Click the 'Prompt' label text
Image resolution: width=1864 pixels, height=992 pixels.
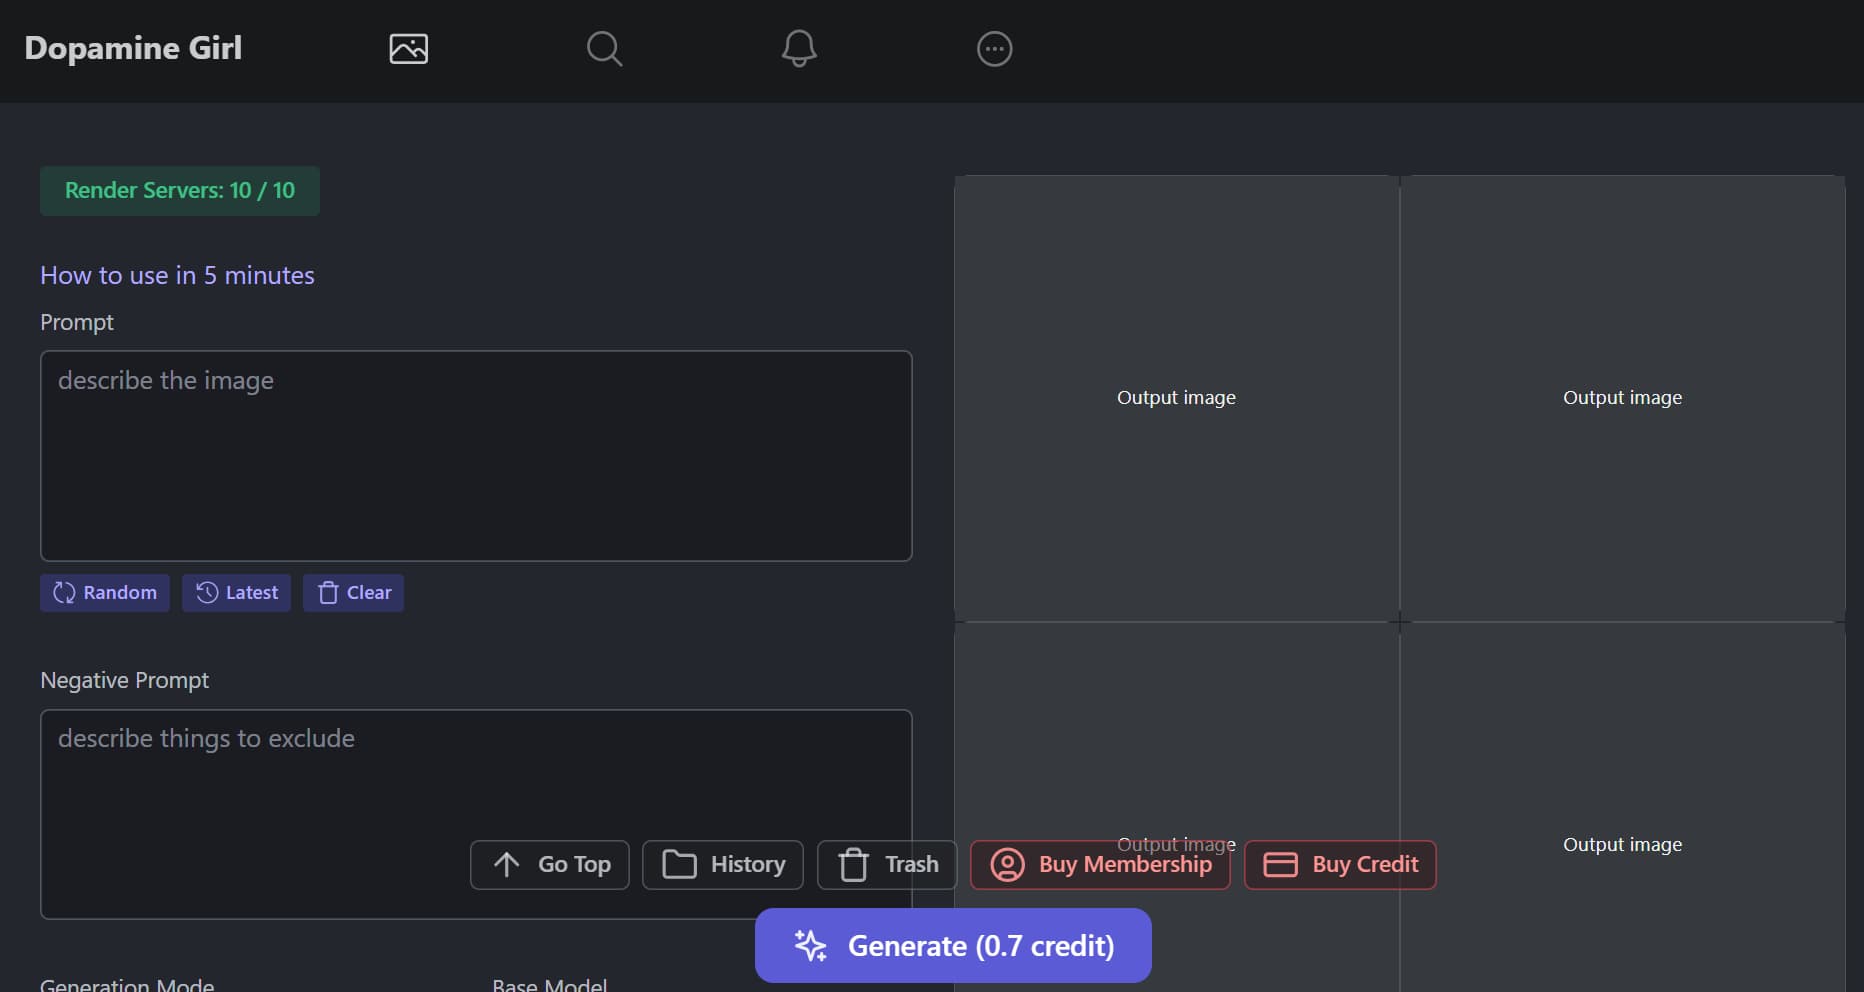coord(77,322)
